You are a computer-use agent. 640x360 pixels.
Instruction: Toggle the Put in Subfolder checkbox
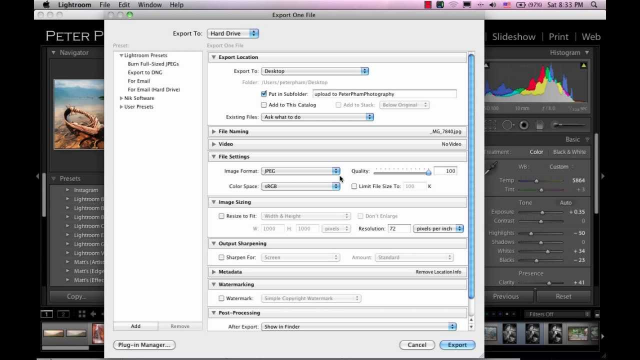pyautogui.click(x=264, y=94)
